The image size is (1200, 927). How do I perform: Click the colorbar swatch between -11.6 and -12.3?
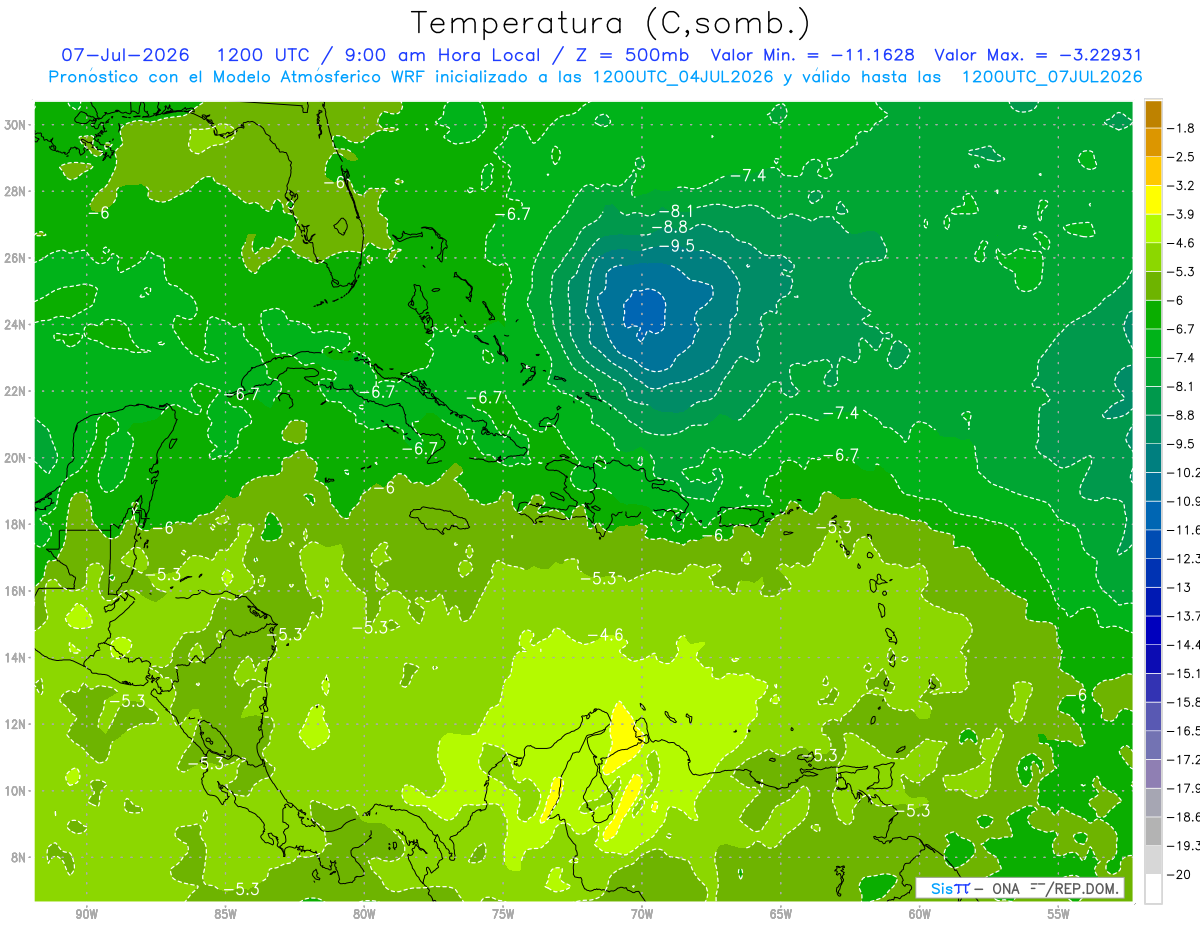point(1153,543)
